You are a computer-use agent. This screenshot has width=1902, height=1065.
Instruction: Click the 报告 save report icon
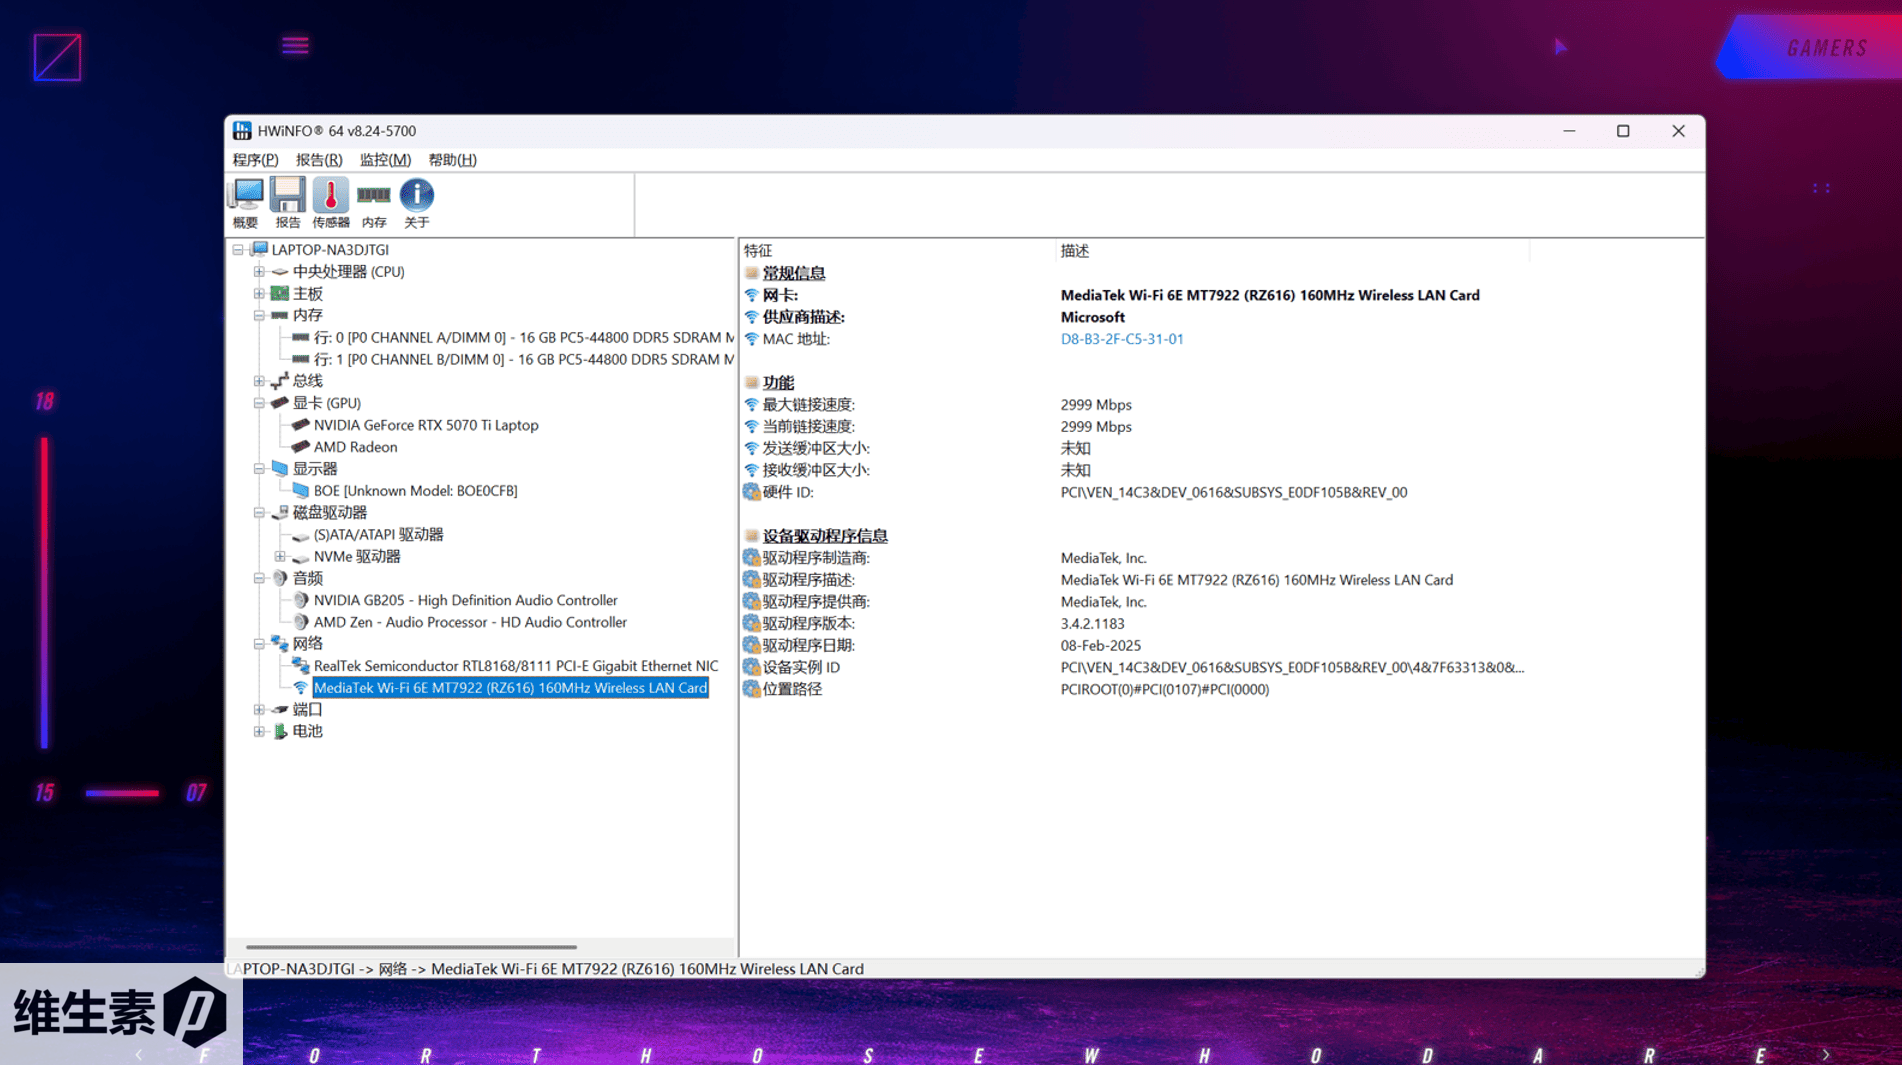[x=288, y=203]
